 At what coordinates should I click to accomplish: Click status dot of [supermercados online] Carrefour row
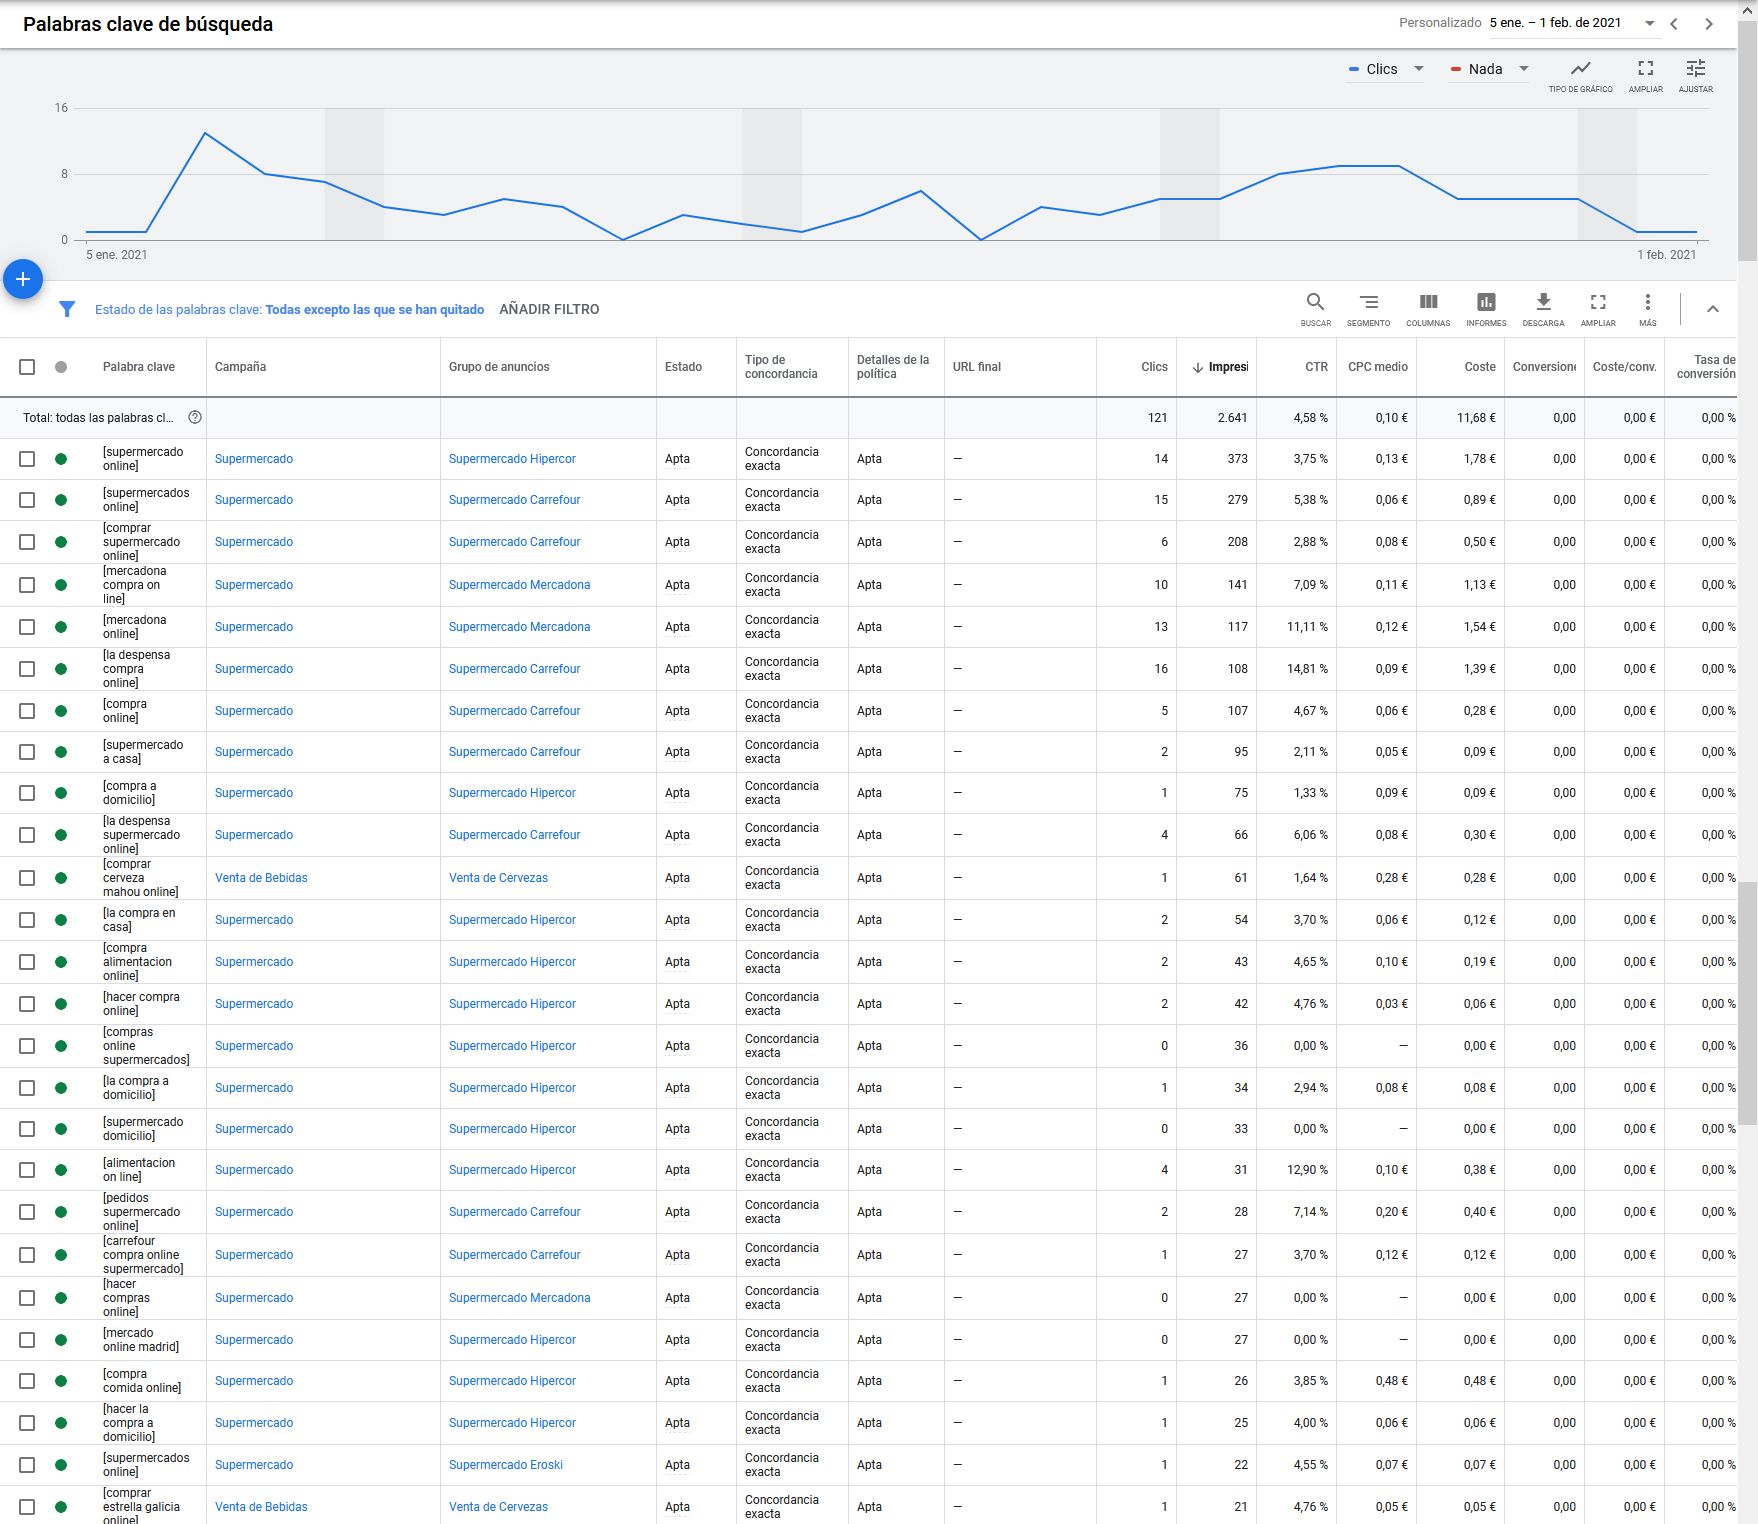tap(61, 500)
